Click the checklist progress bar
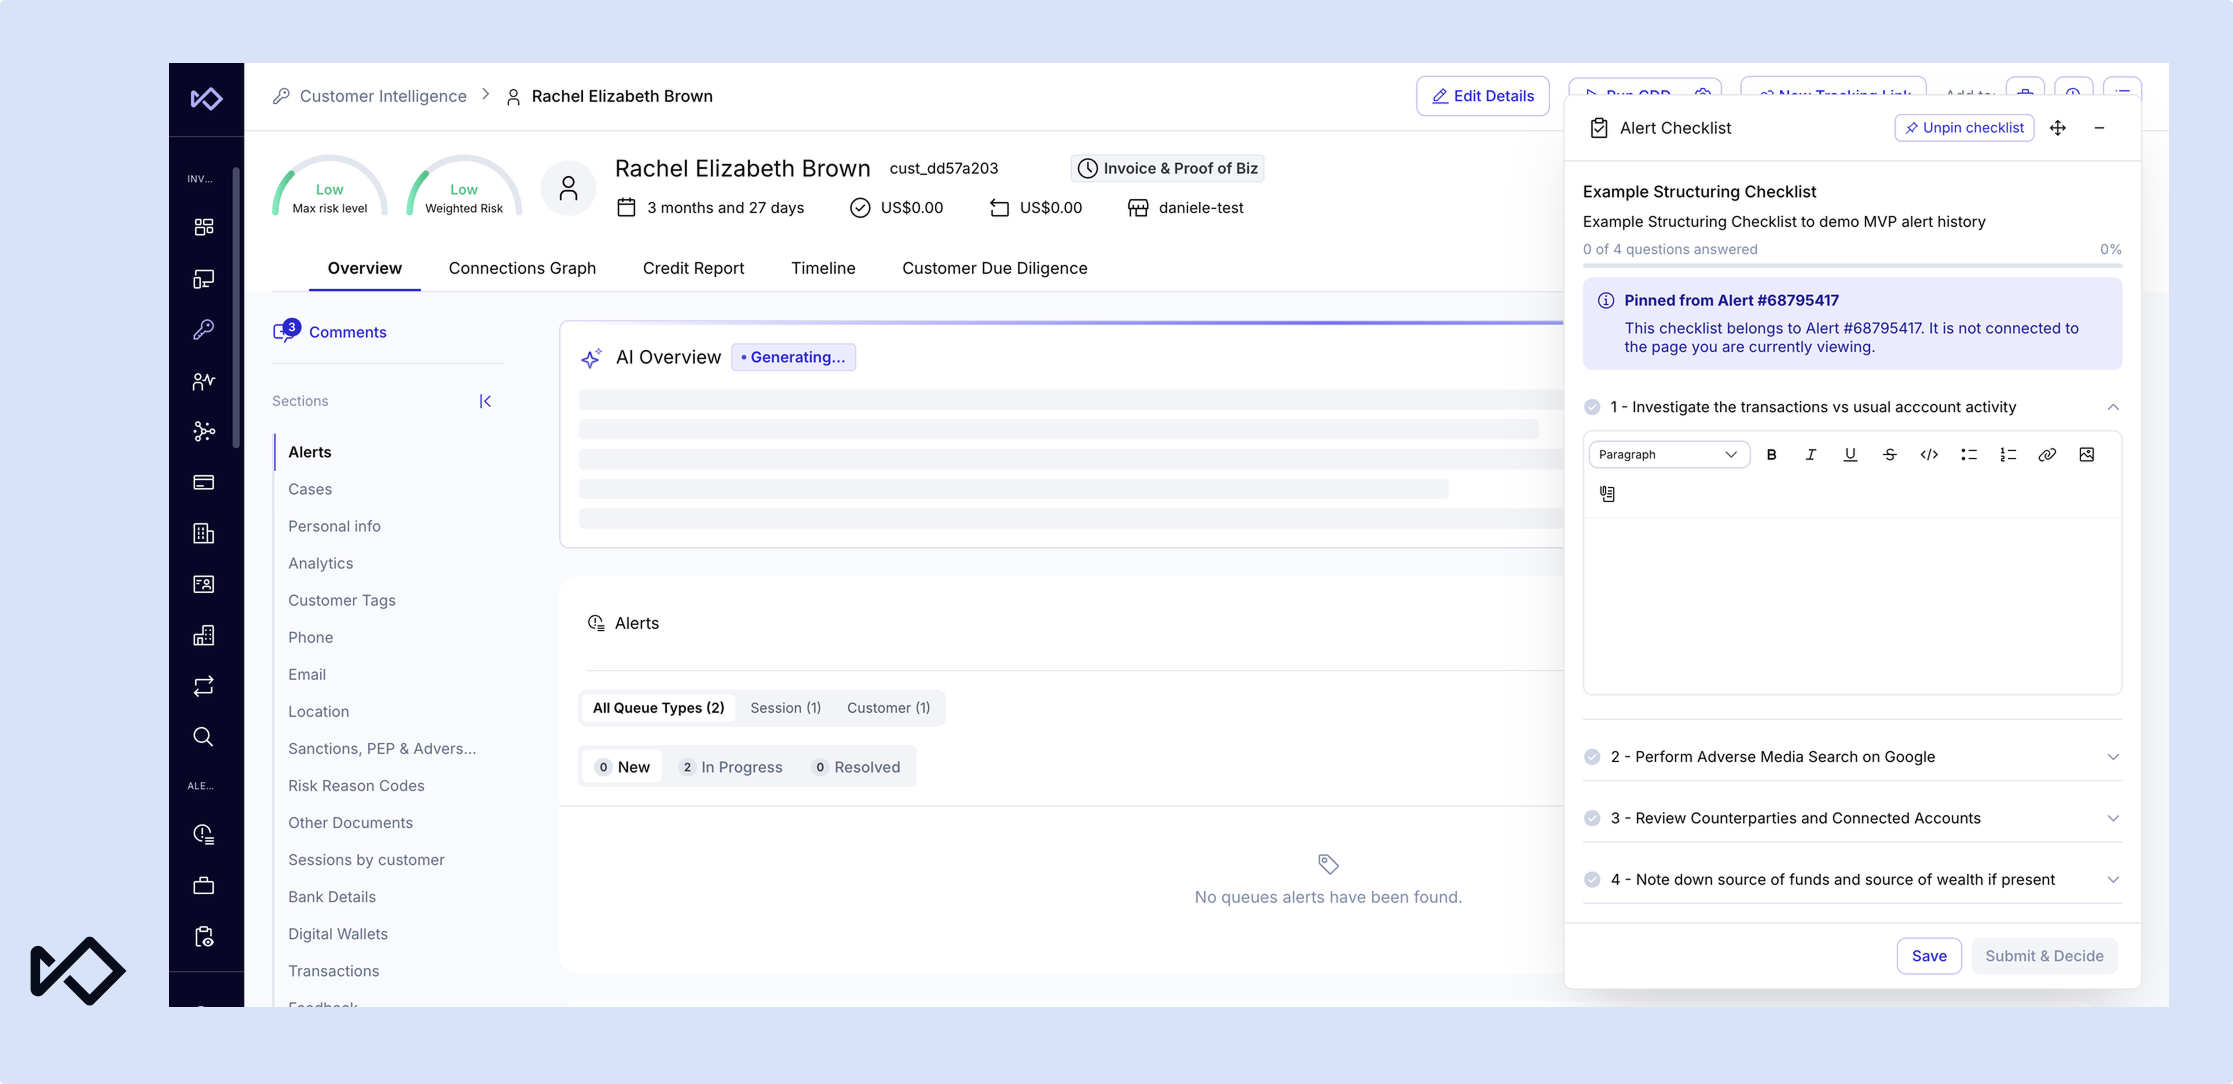2233x1084 pixels. point(1852,265)
